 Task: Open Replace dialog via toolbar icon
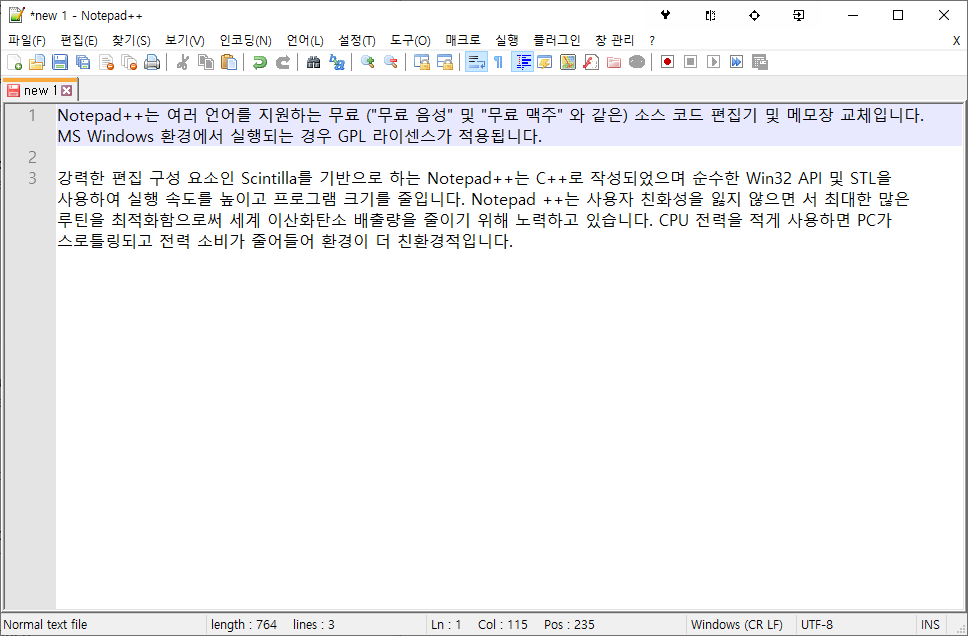tap(337, 62)
